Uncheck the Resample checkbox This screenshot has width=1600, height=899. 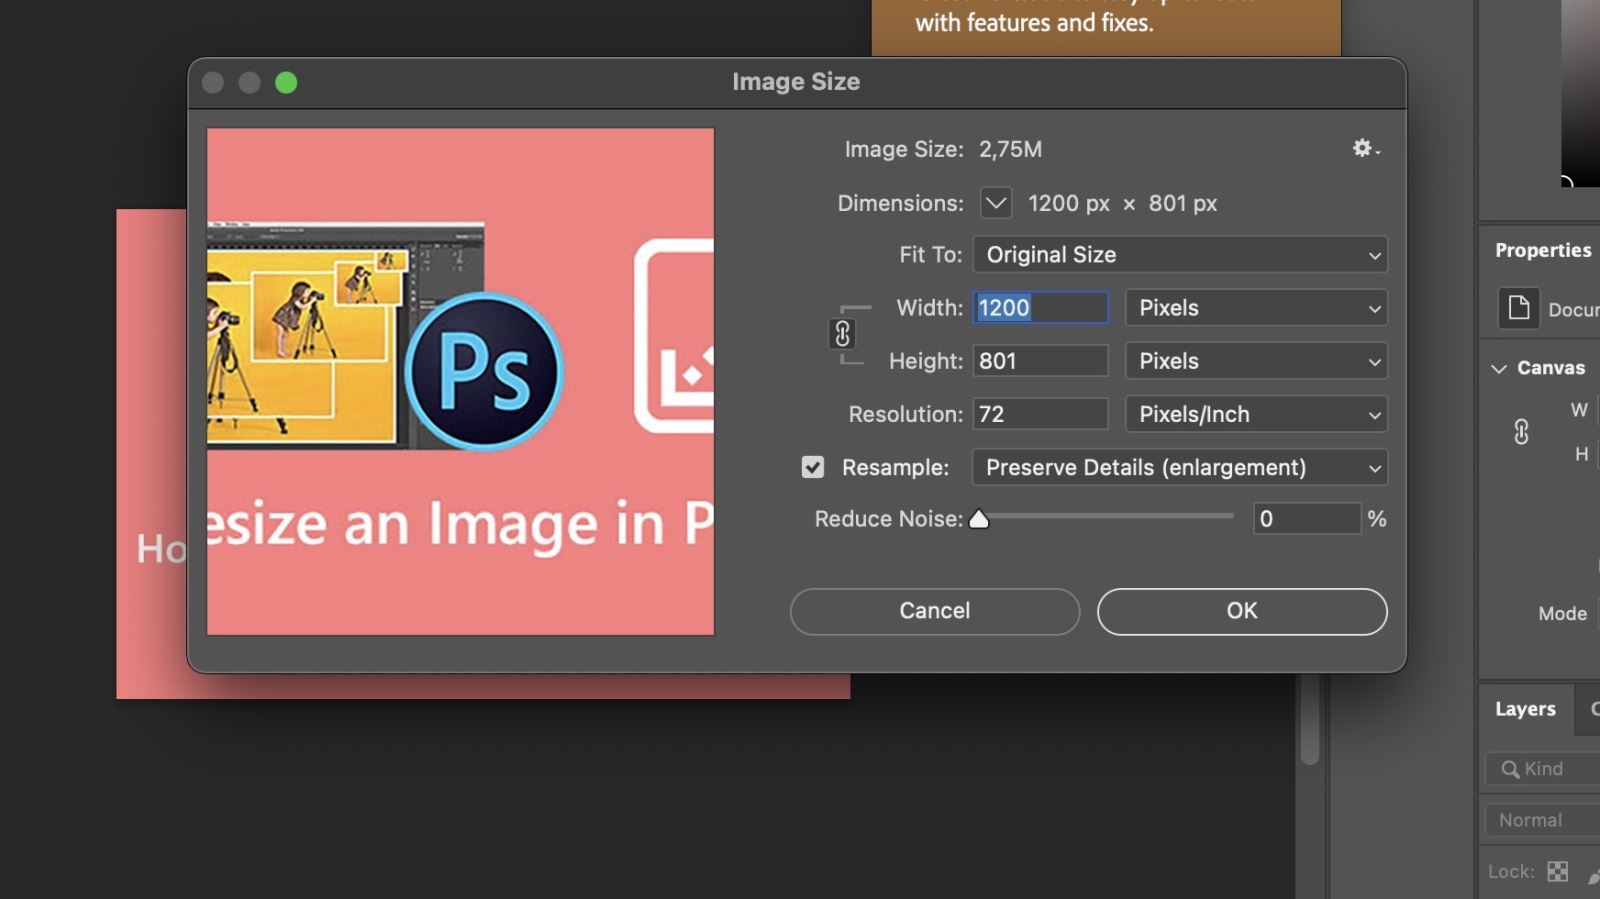click(813, 467)
